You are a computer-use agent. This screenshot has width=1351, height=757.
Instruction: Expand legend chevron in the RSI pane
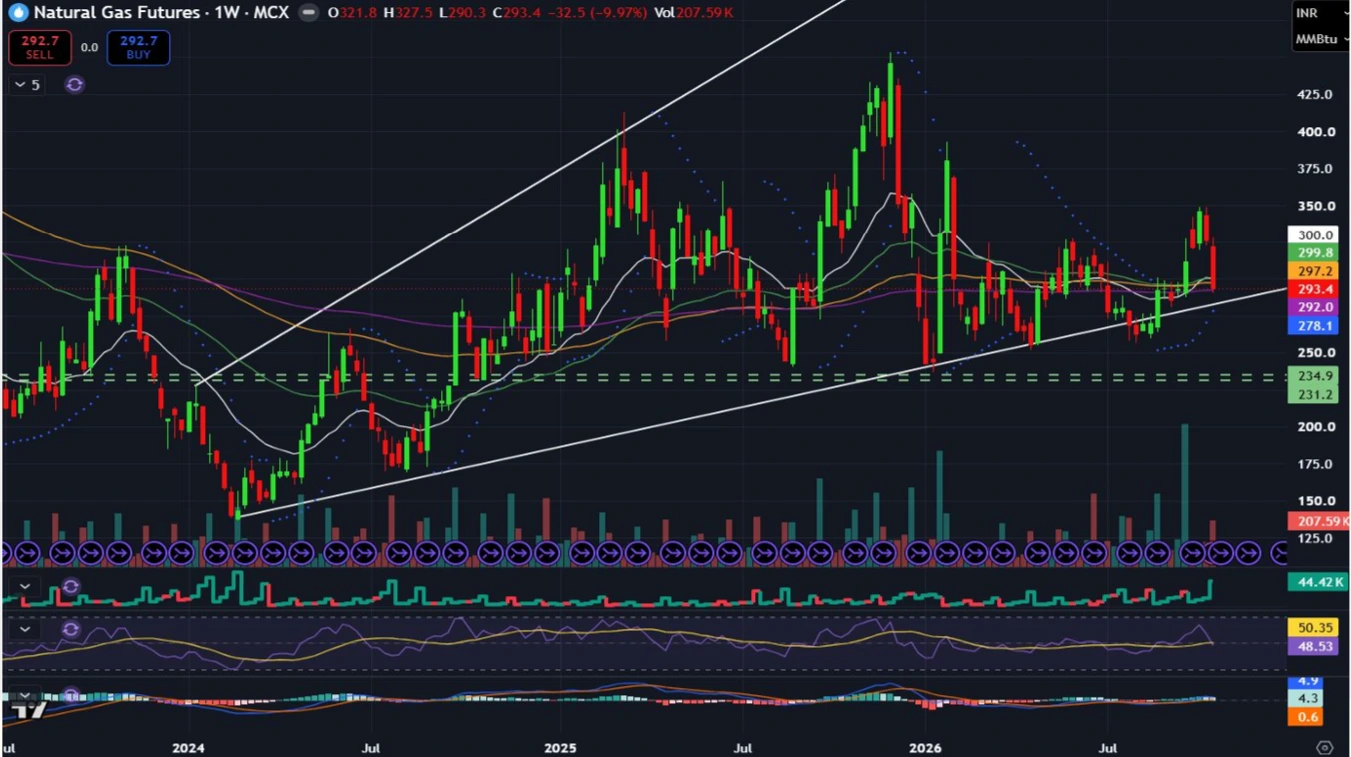point(24,630)
